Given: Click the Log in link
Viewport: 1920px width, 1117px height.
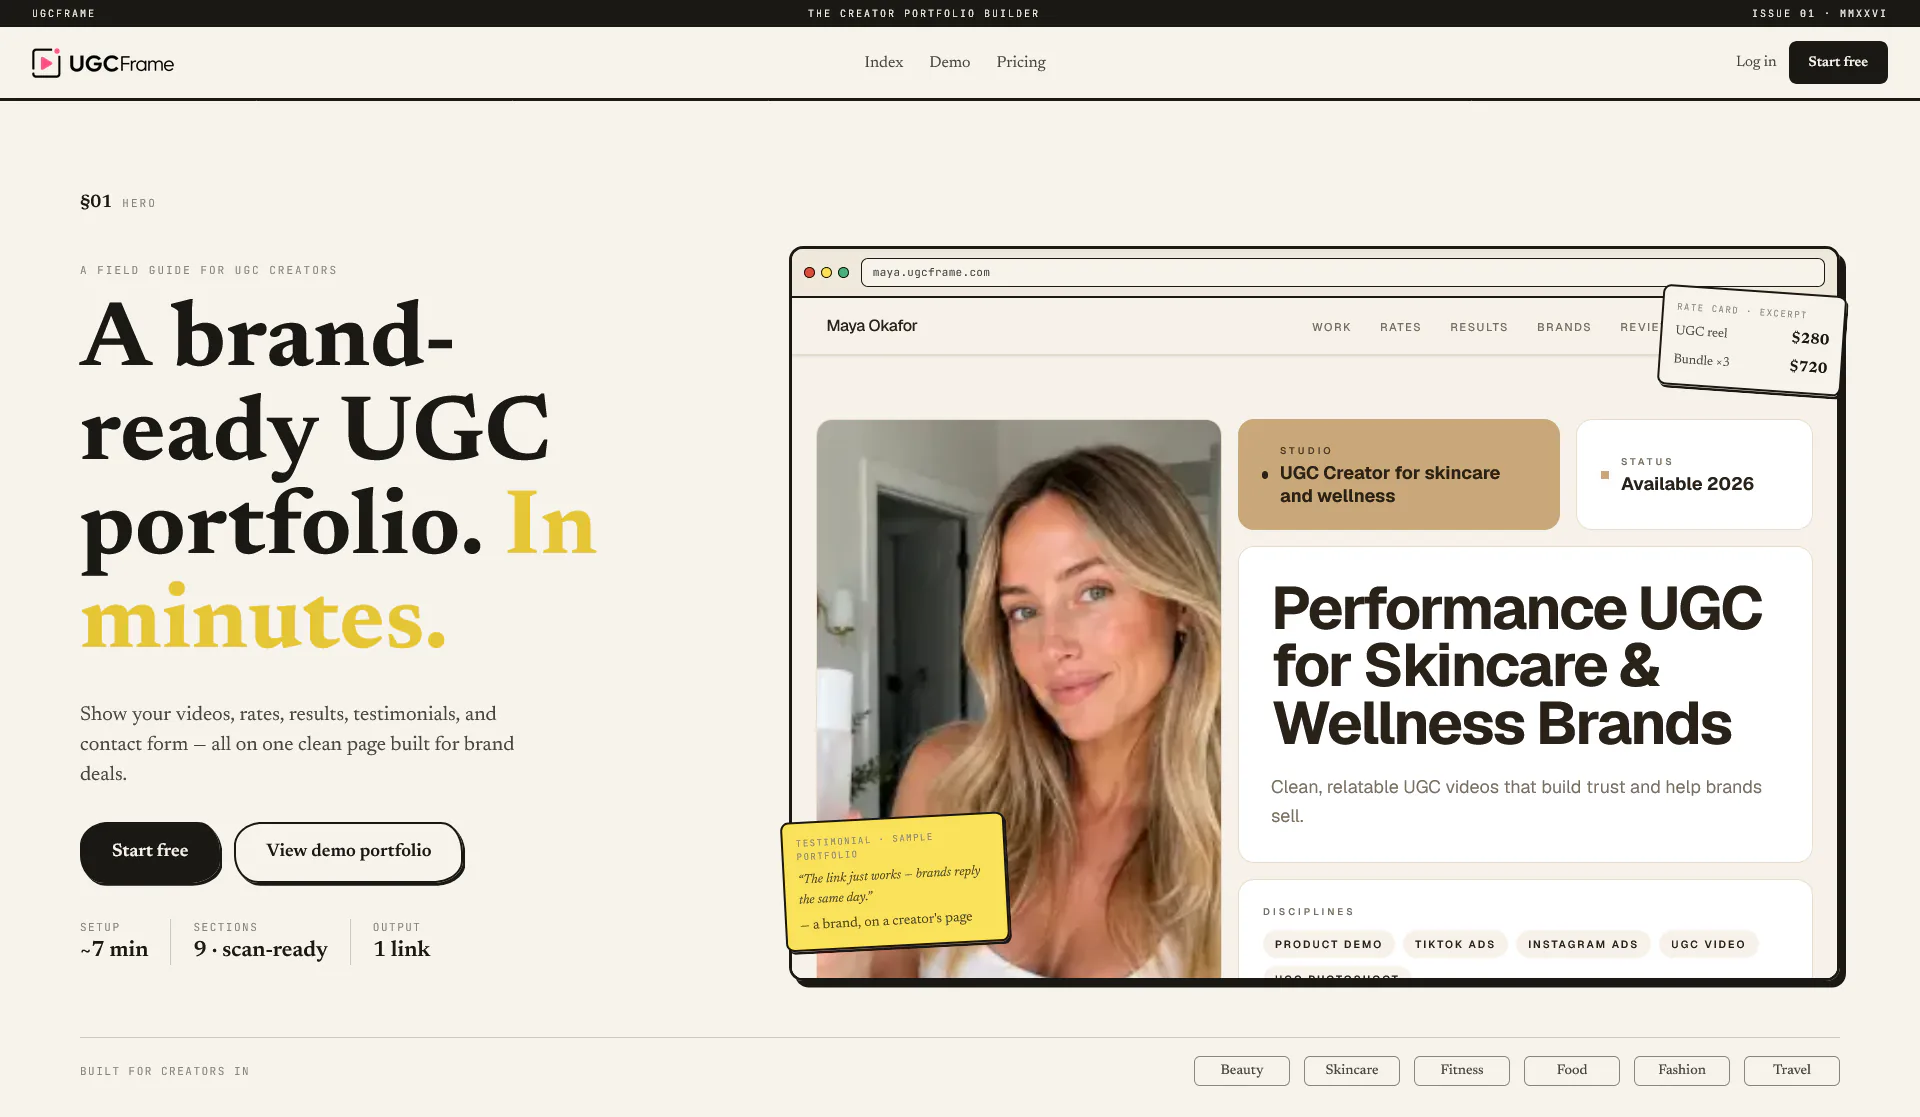Looking at the screenshot, I should [1756, 62].
